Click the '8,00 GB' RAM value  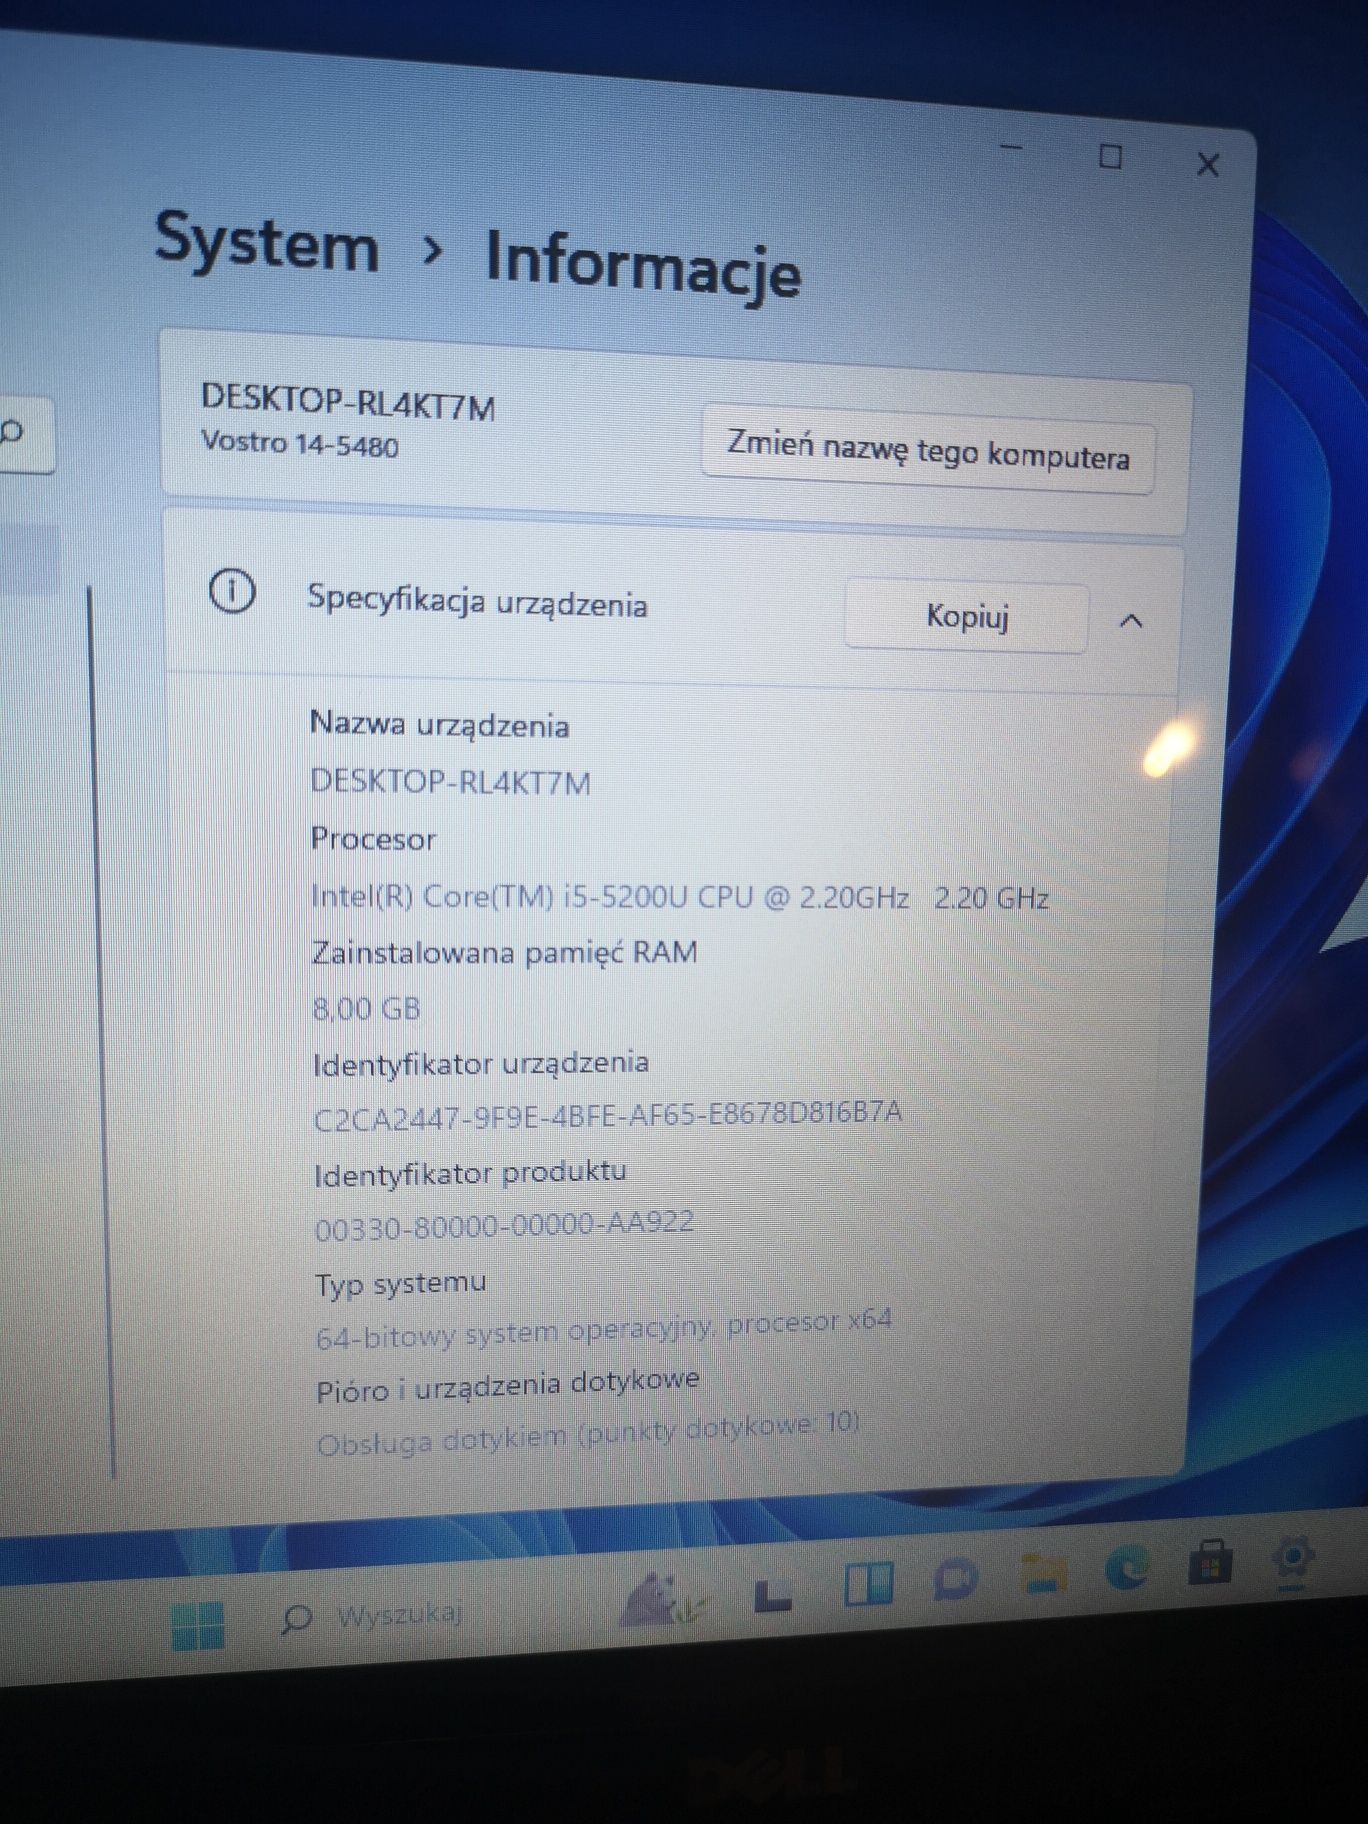366,1008
